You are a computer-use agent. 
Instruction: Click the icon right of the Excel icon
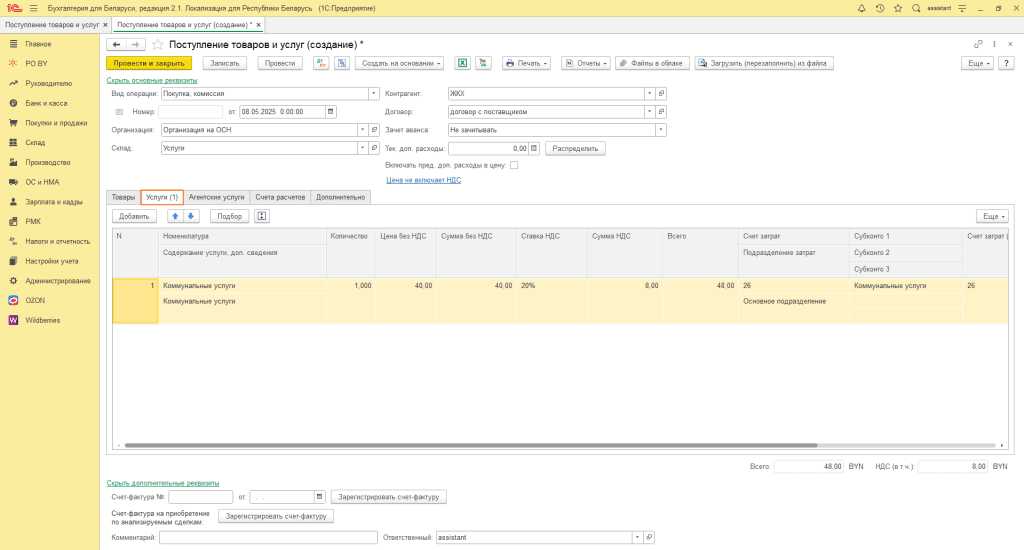coord(483,63)
